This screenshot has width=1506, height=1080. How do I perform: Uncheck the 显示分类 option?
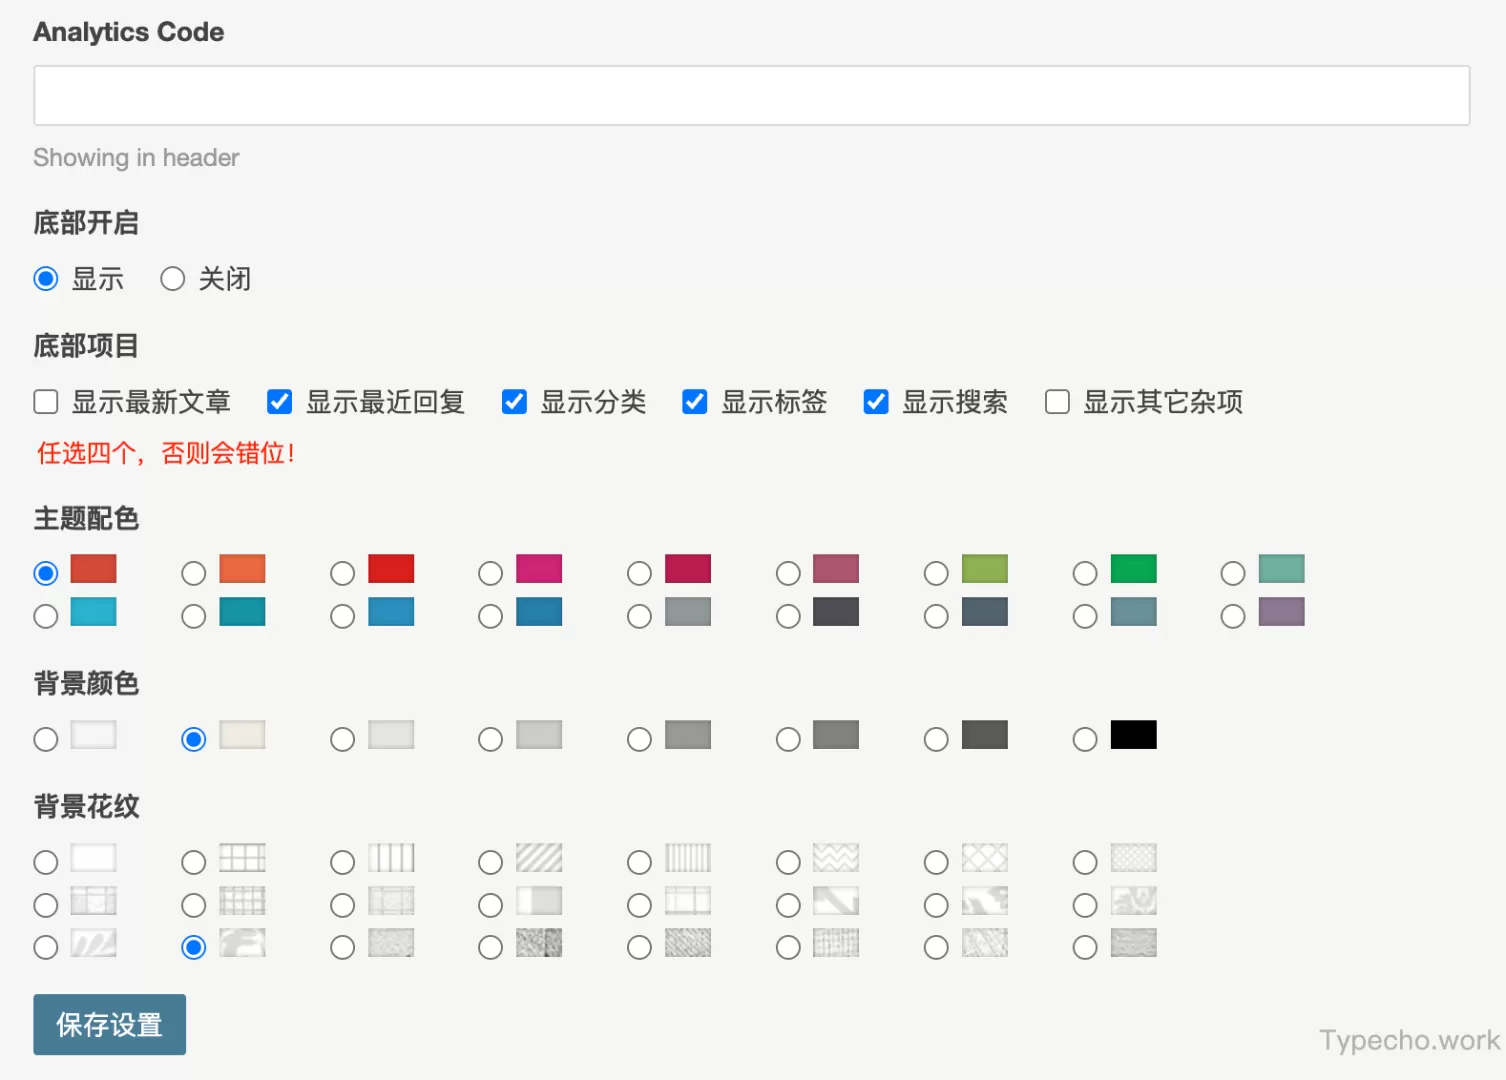tap(513, 401)
